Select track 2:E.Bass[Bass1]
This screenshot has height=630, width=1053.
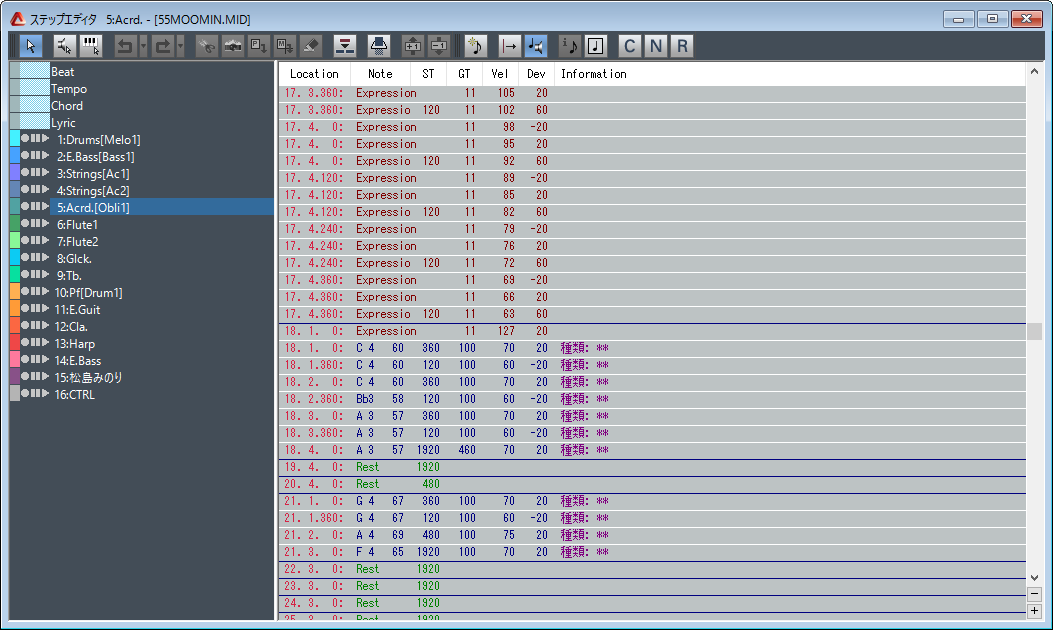tap(142, 156)
